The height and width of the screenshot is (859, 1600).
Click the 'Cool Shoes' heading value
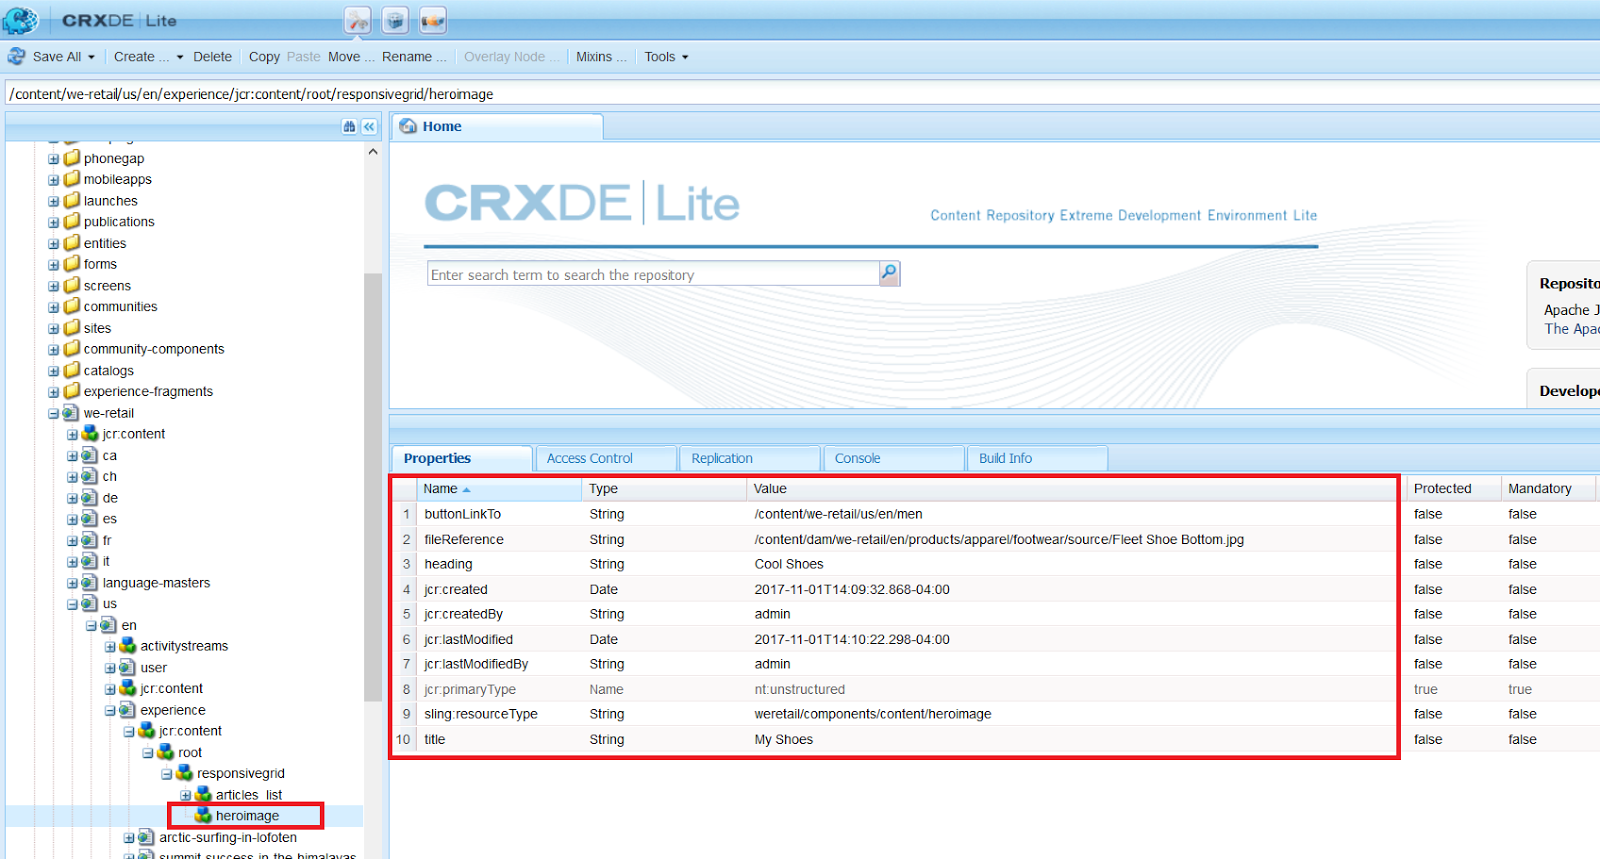pyautogui.click(x=789, y=564)
